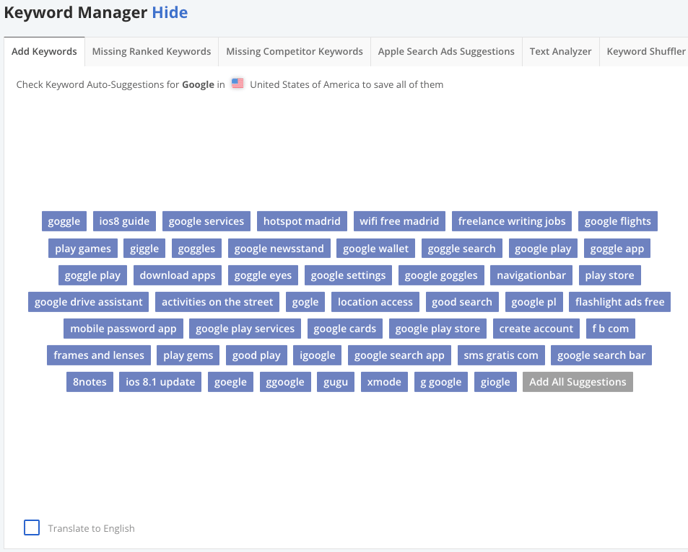
Task: Add the "navigationbar" keyword suggestion
Action: (531, 275)
